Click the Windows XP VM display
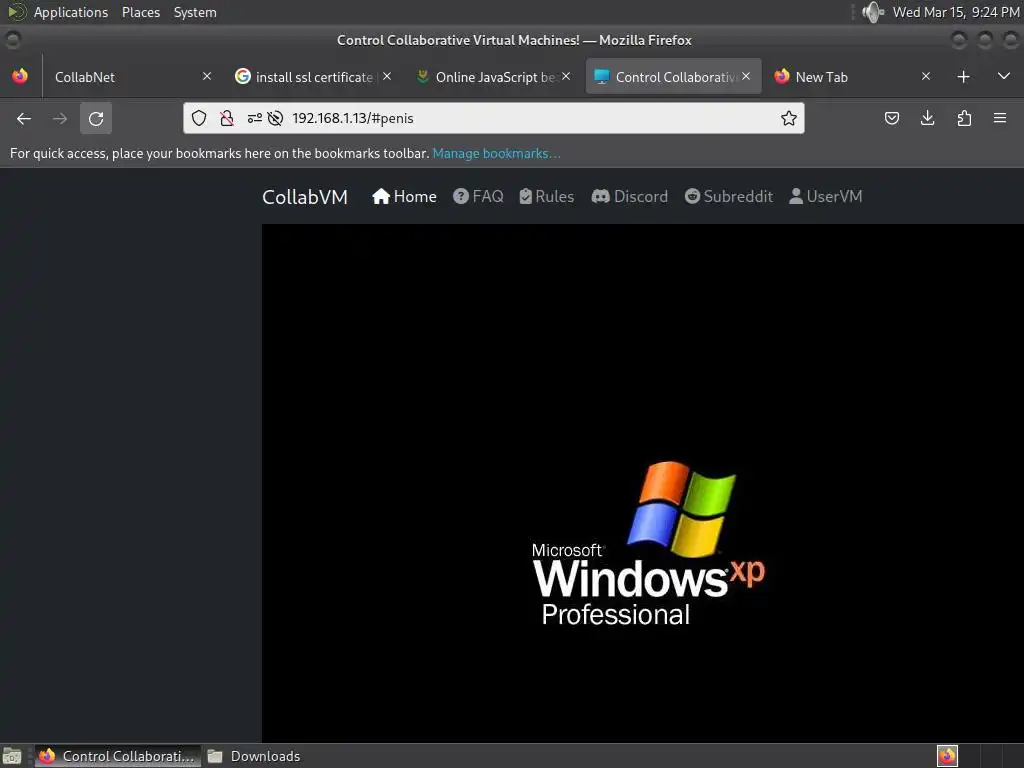 tap(643, 483)
